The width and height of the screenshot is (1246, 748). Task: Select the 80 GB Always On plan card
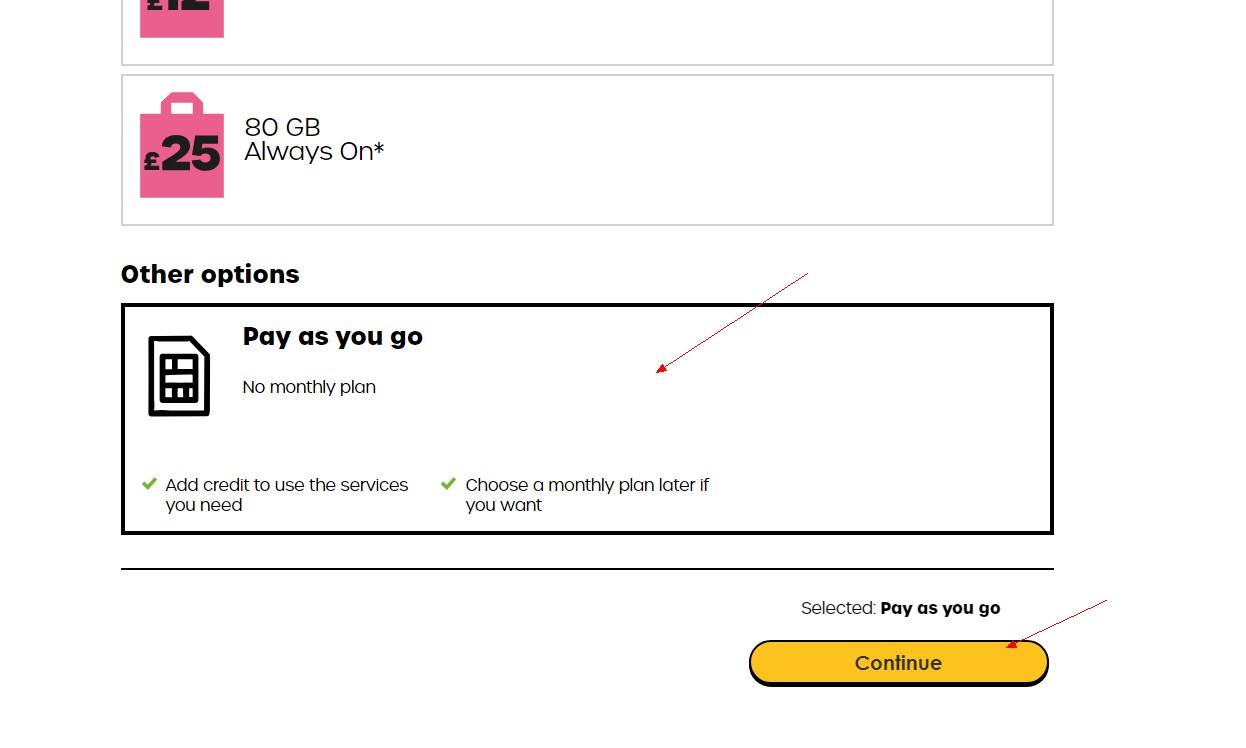tap(587, 150)
